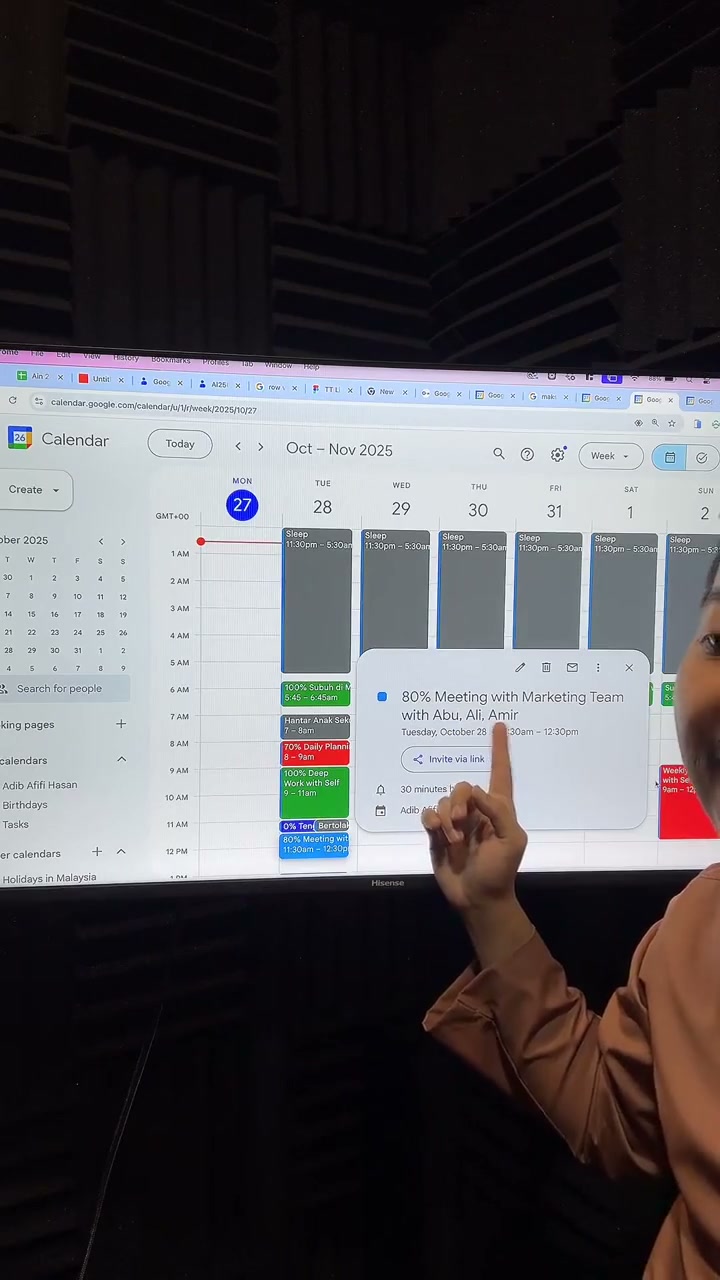Switch to Tasks view checkmark icon
Viewport: 720px width, 1280px height.
coord(701,458)
